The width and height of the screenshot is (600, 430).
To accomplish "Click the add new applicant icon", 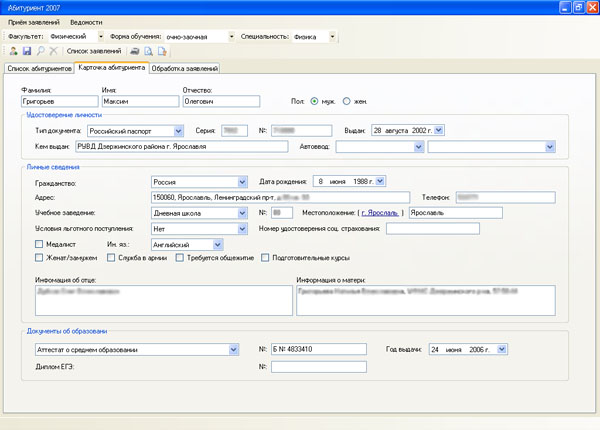I will coord(12,50).
